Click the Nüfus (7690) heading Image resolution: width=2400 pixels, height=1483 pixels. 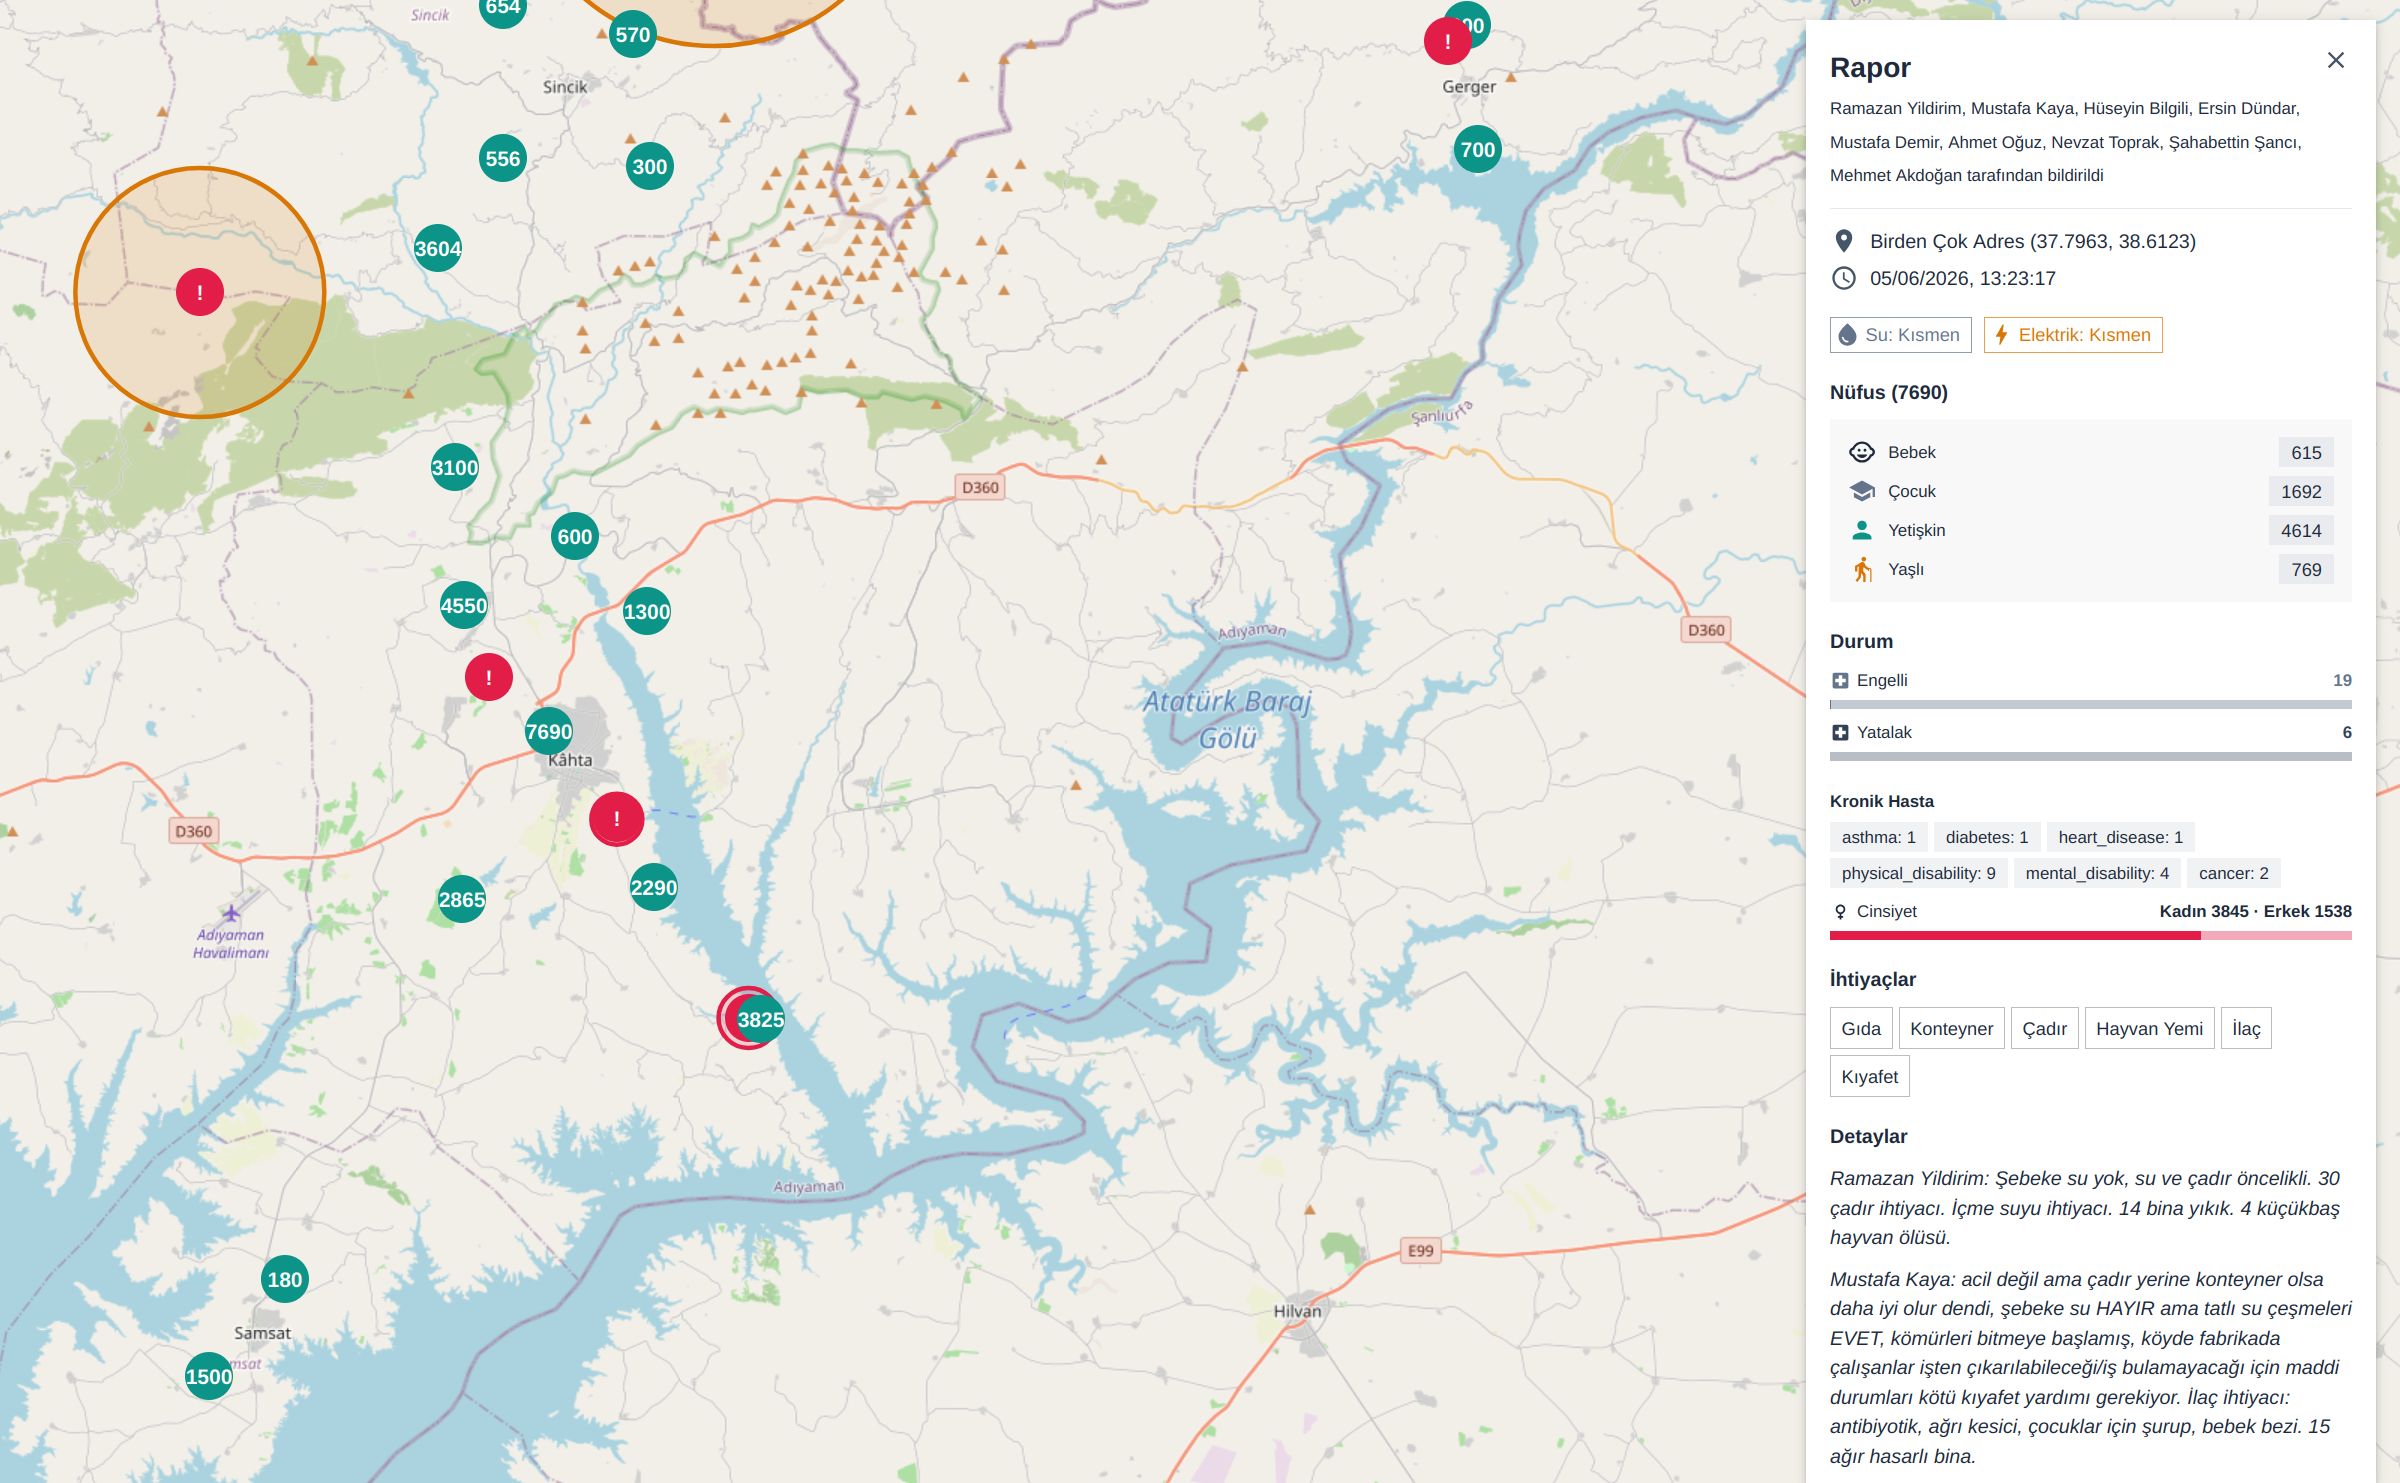tap(1889, 392)
